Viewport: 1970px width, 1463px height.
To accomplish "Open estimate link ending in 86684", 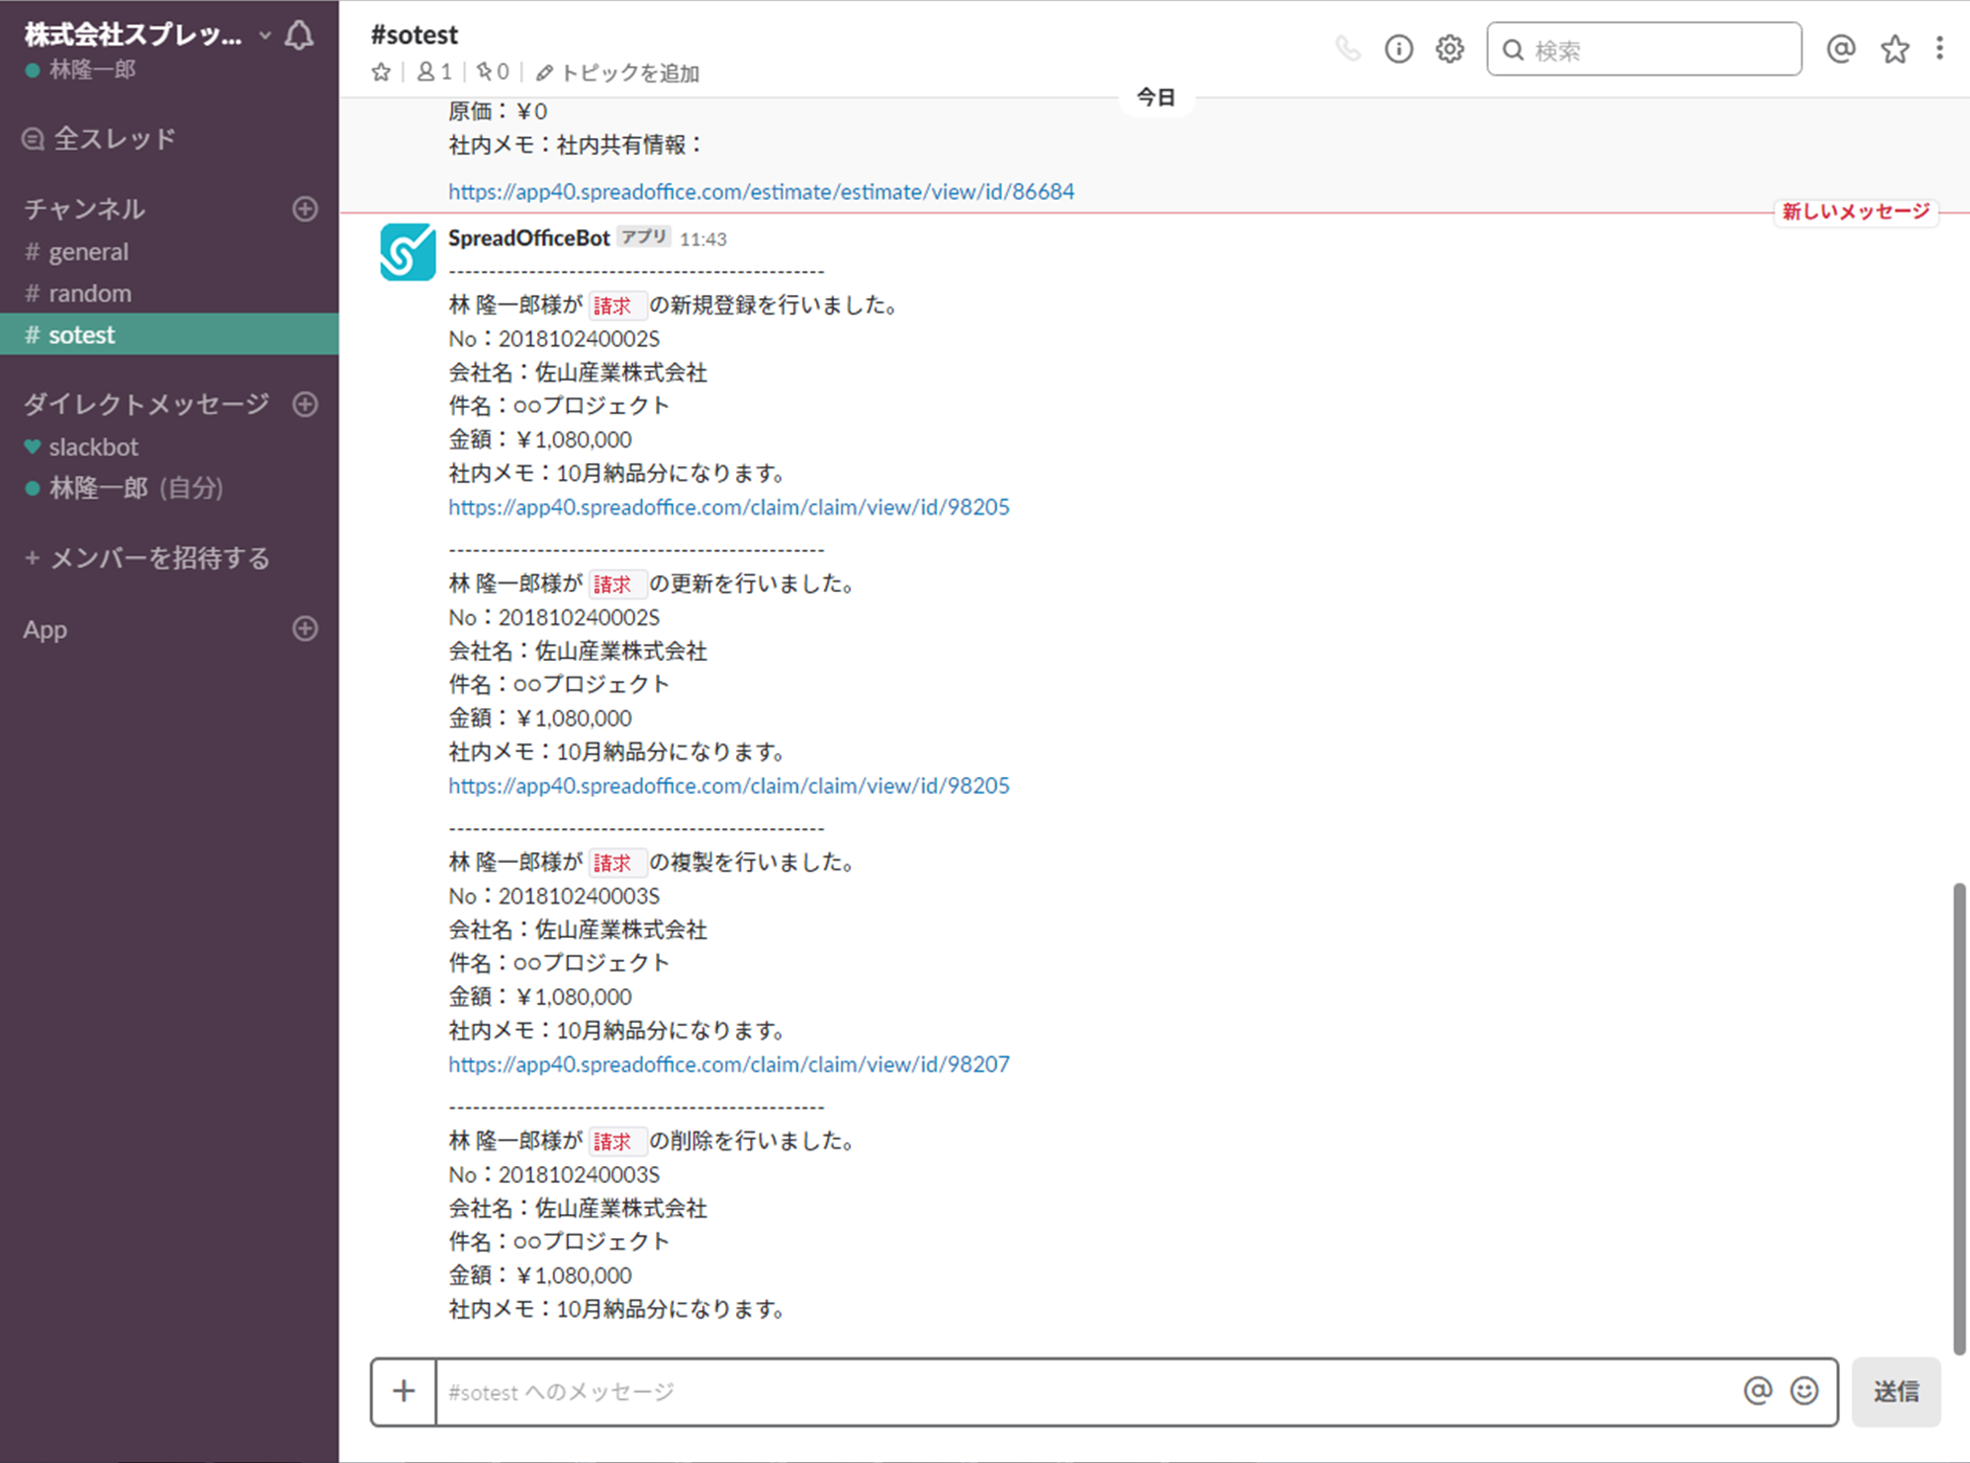I will [x=761, y=191].
